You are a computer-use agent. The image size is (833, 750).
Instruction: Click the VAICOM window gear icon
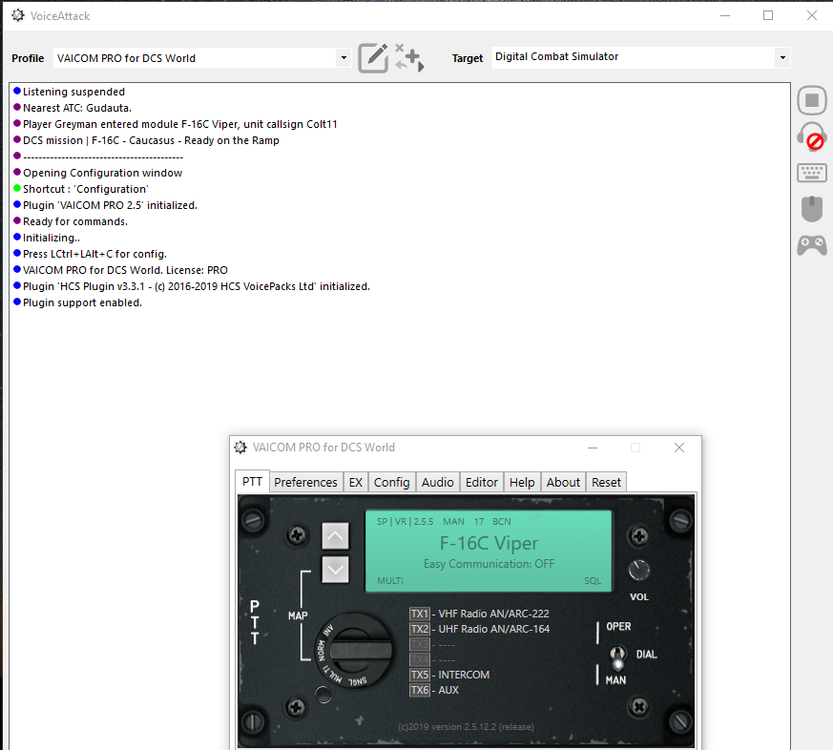[x=240, y=447]
